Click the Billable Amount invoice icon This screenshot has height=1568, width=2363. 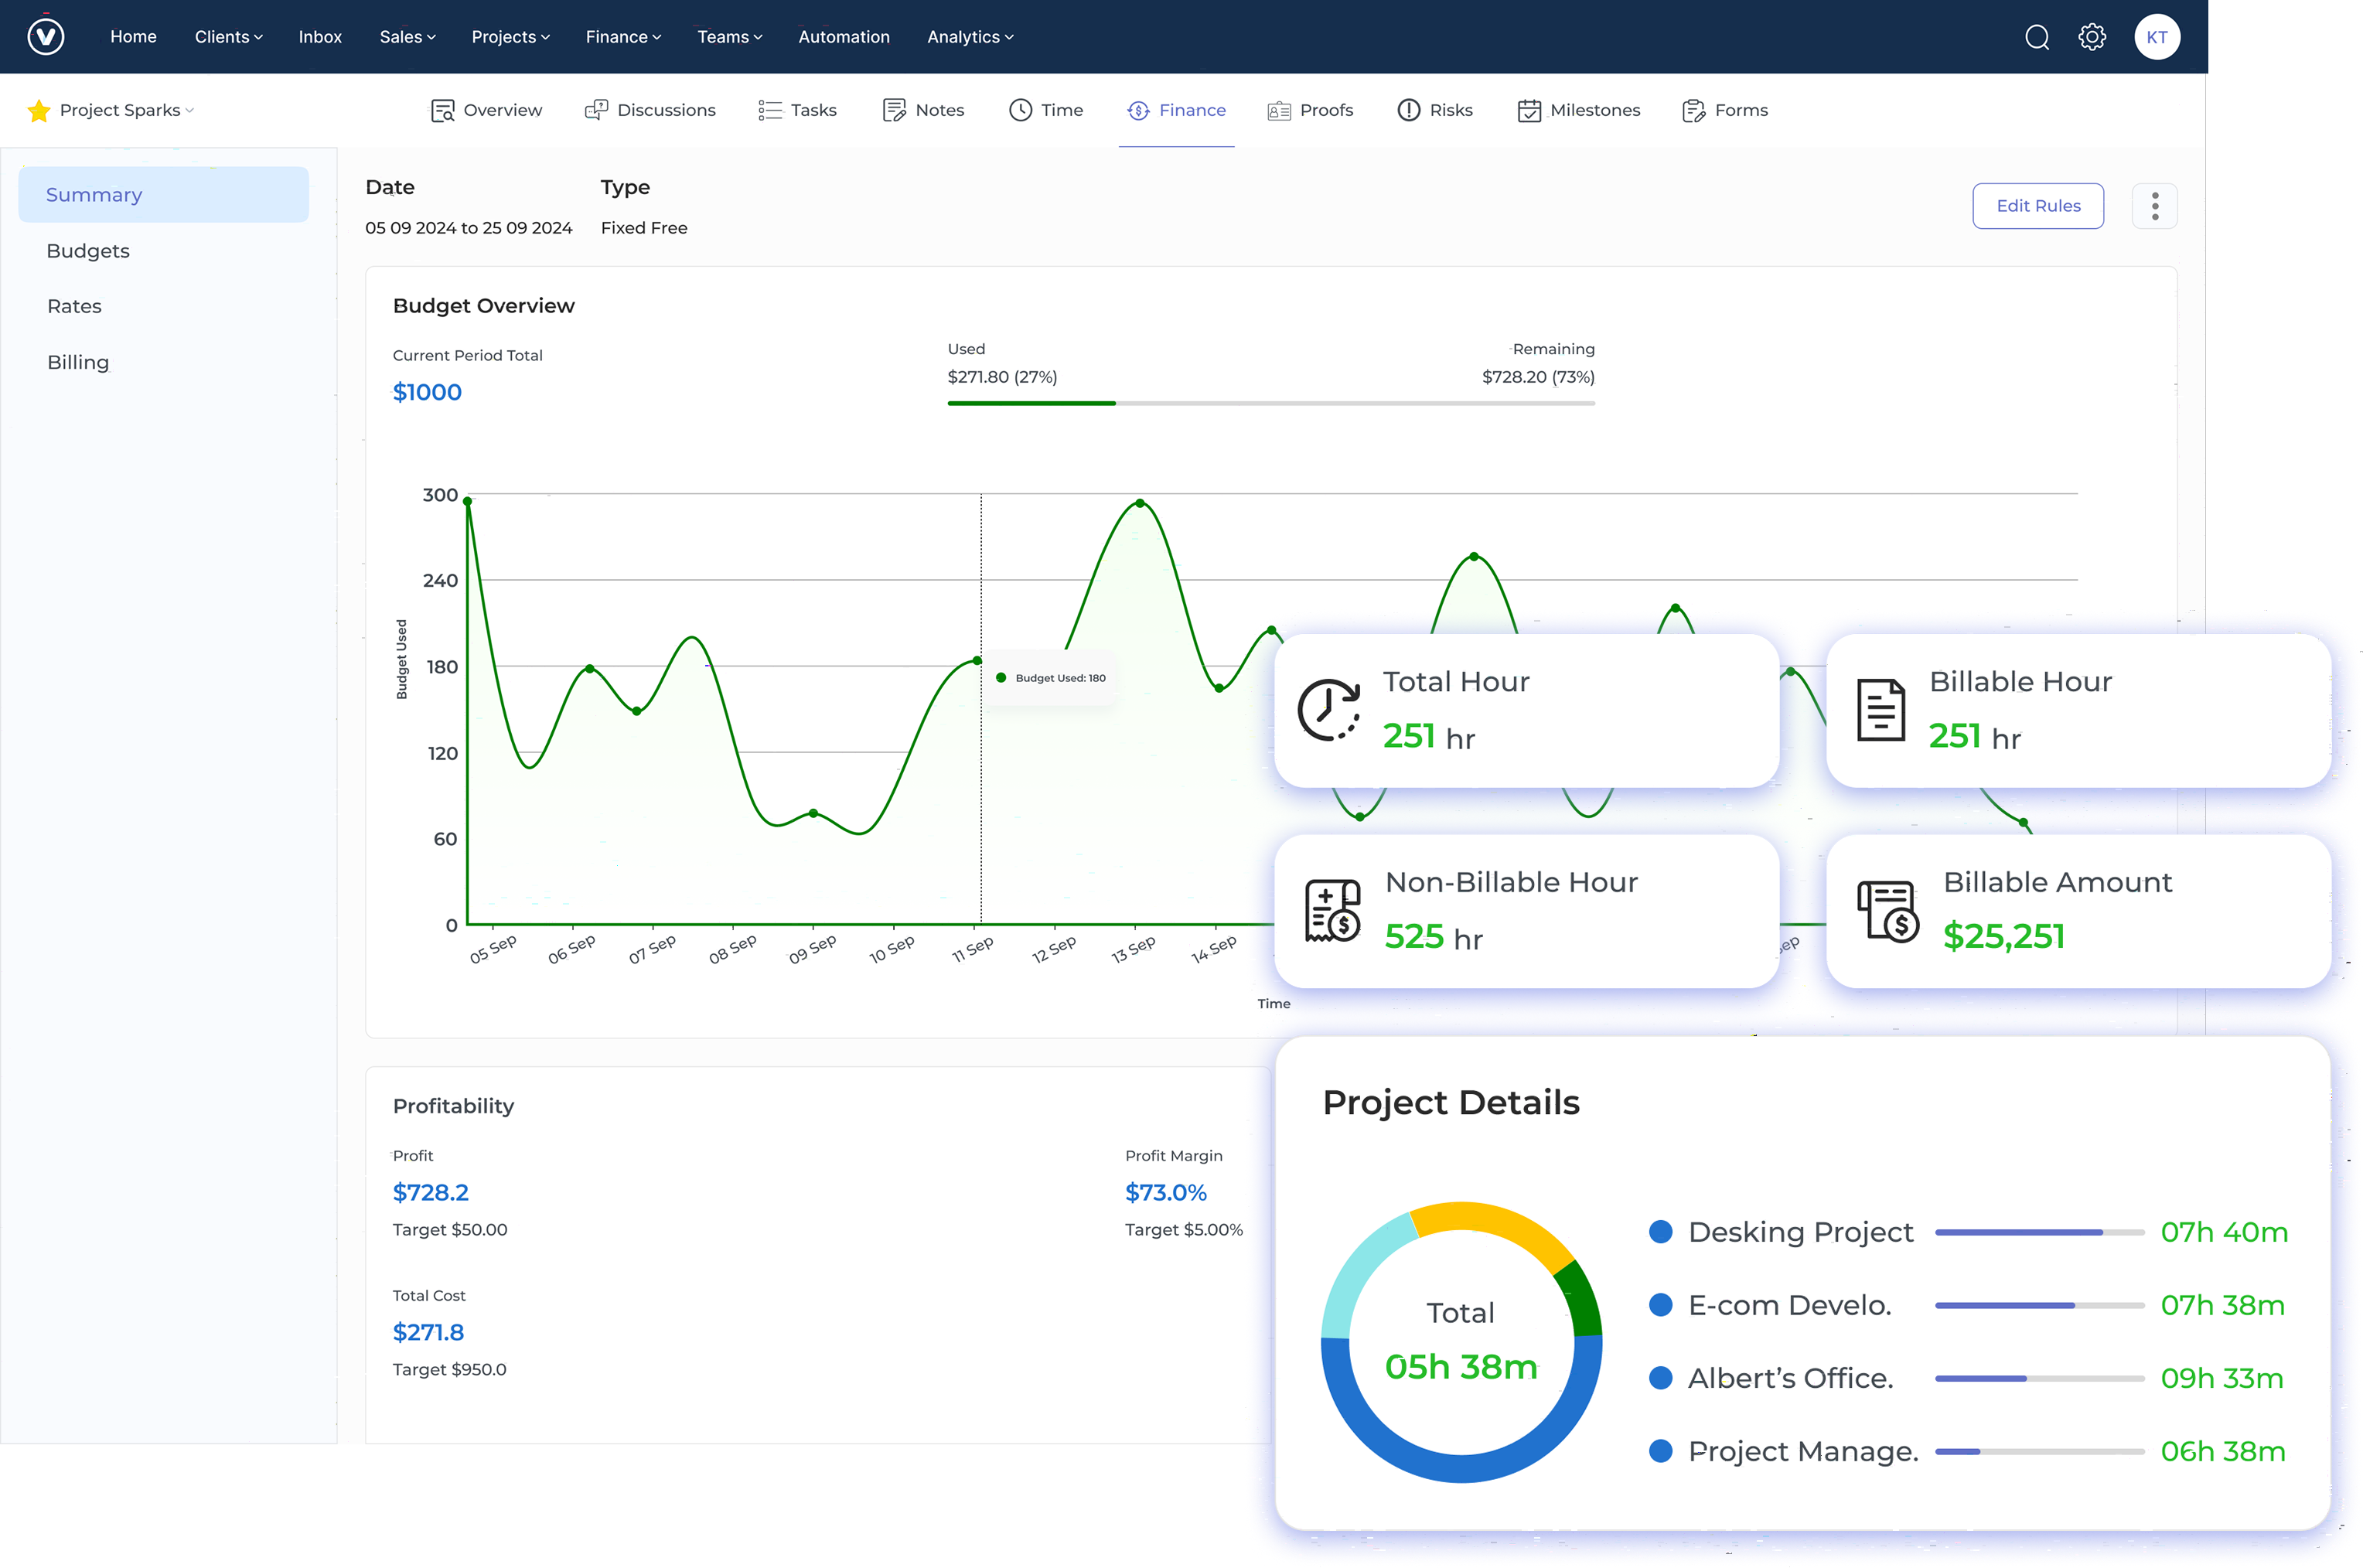[x=1888, y=911]
